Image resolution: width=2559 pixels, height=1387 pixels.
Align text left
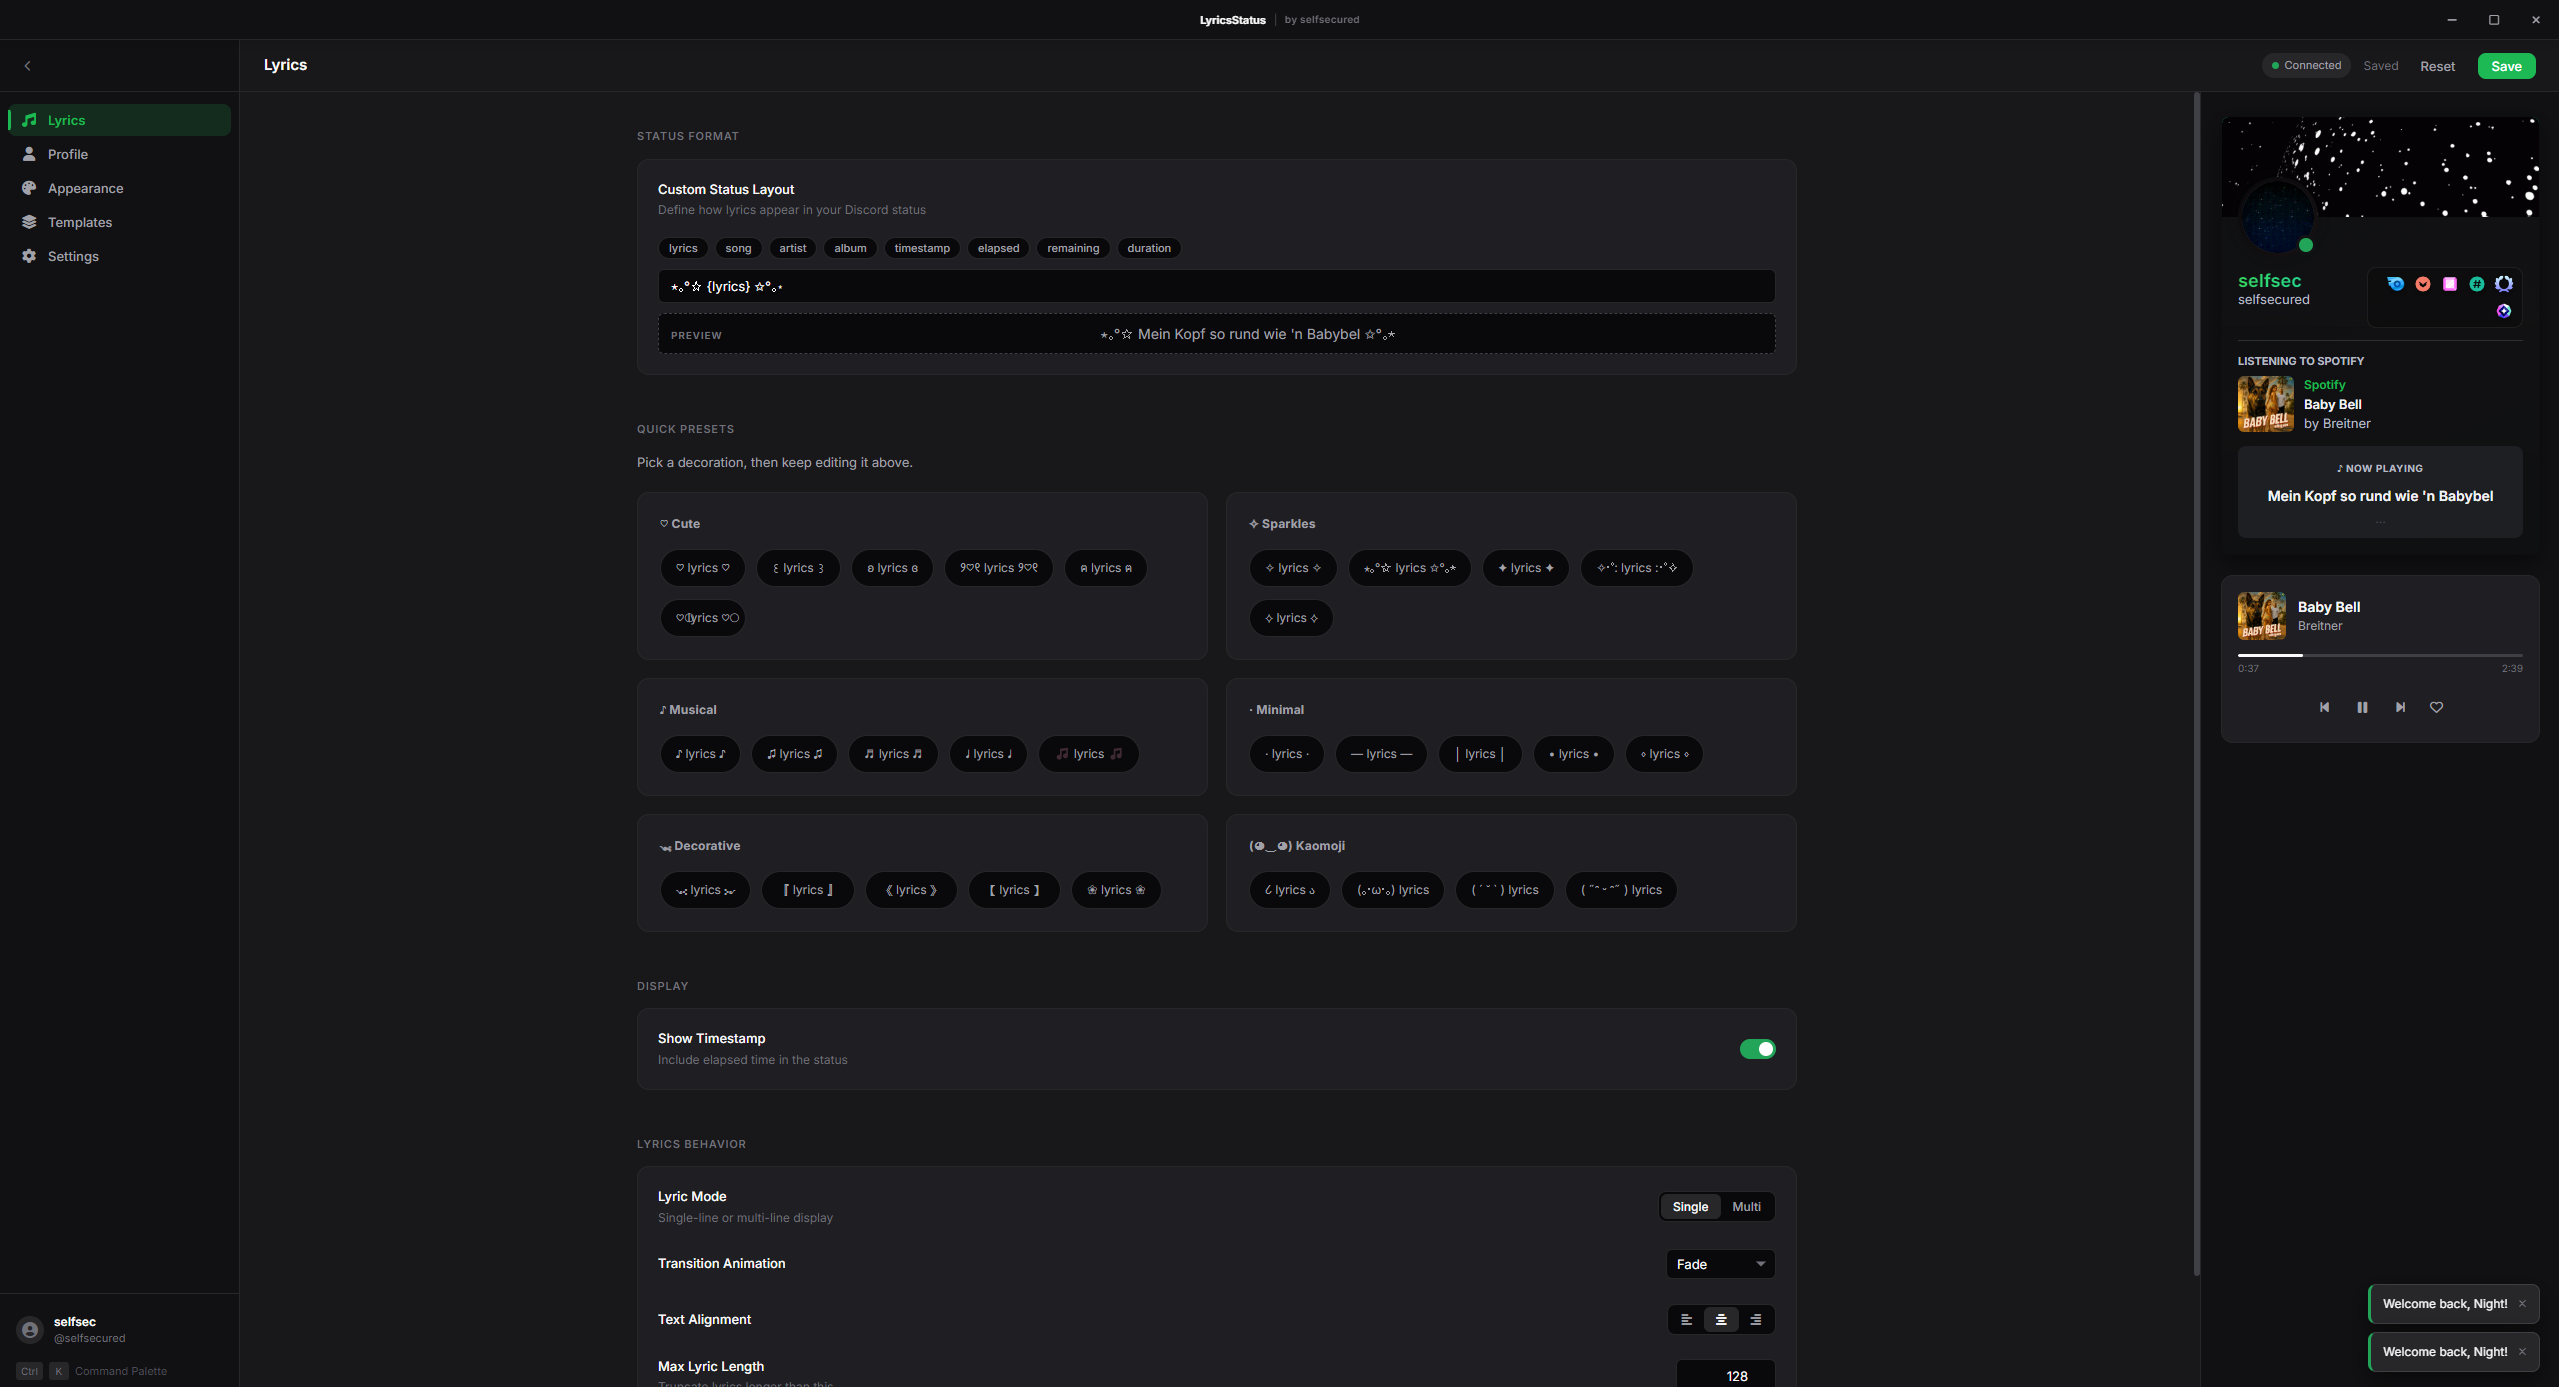1687,1320
